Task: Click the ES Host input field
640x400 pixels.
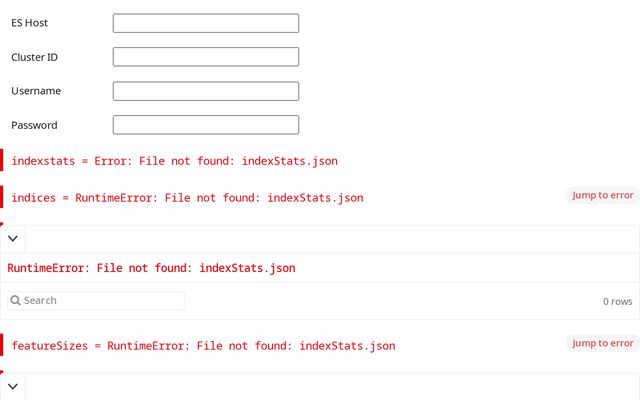Action: point(205,23)
